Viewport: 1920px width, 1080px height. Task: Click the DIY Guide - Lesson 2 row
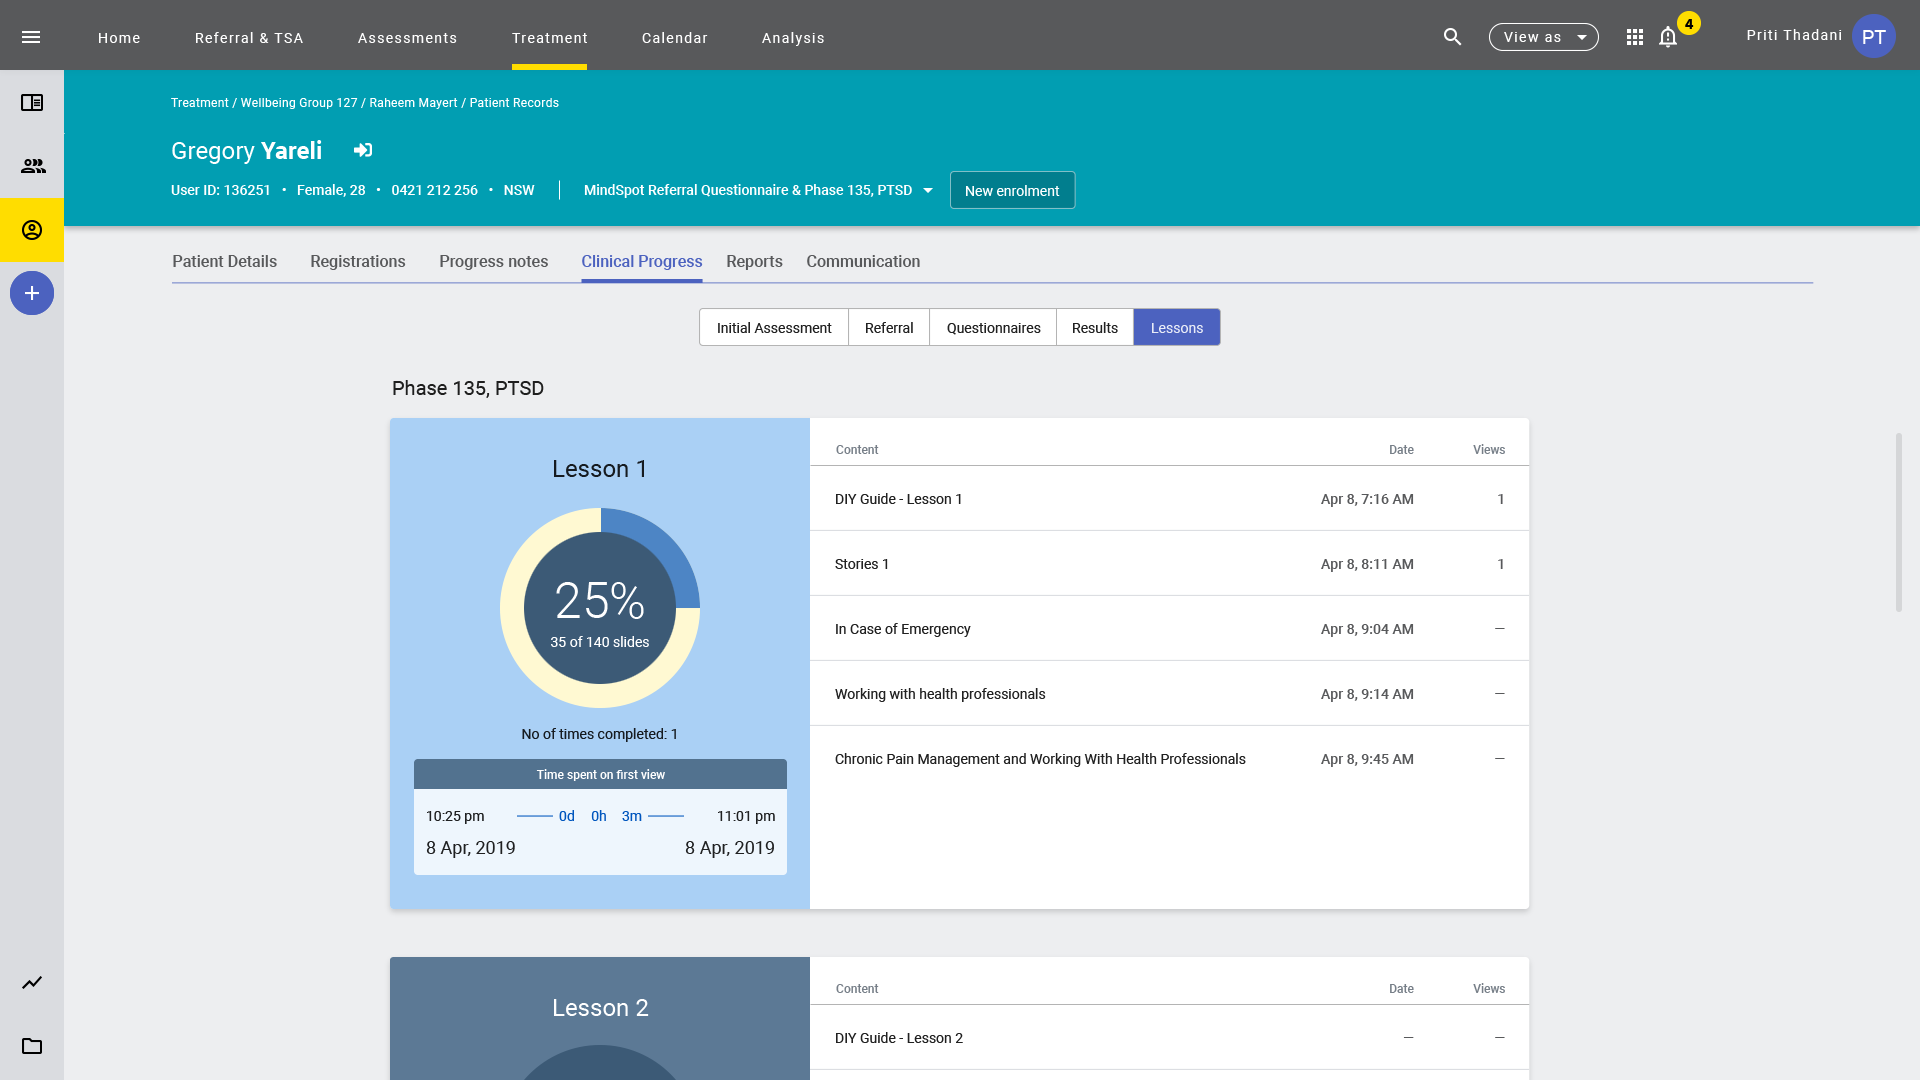pos(1169,1038)
